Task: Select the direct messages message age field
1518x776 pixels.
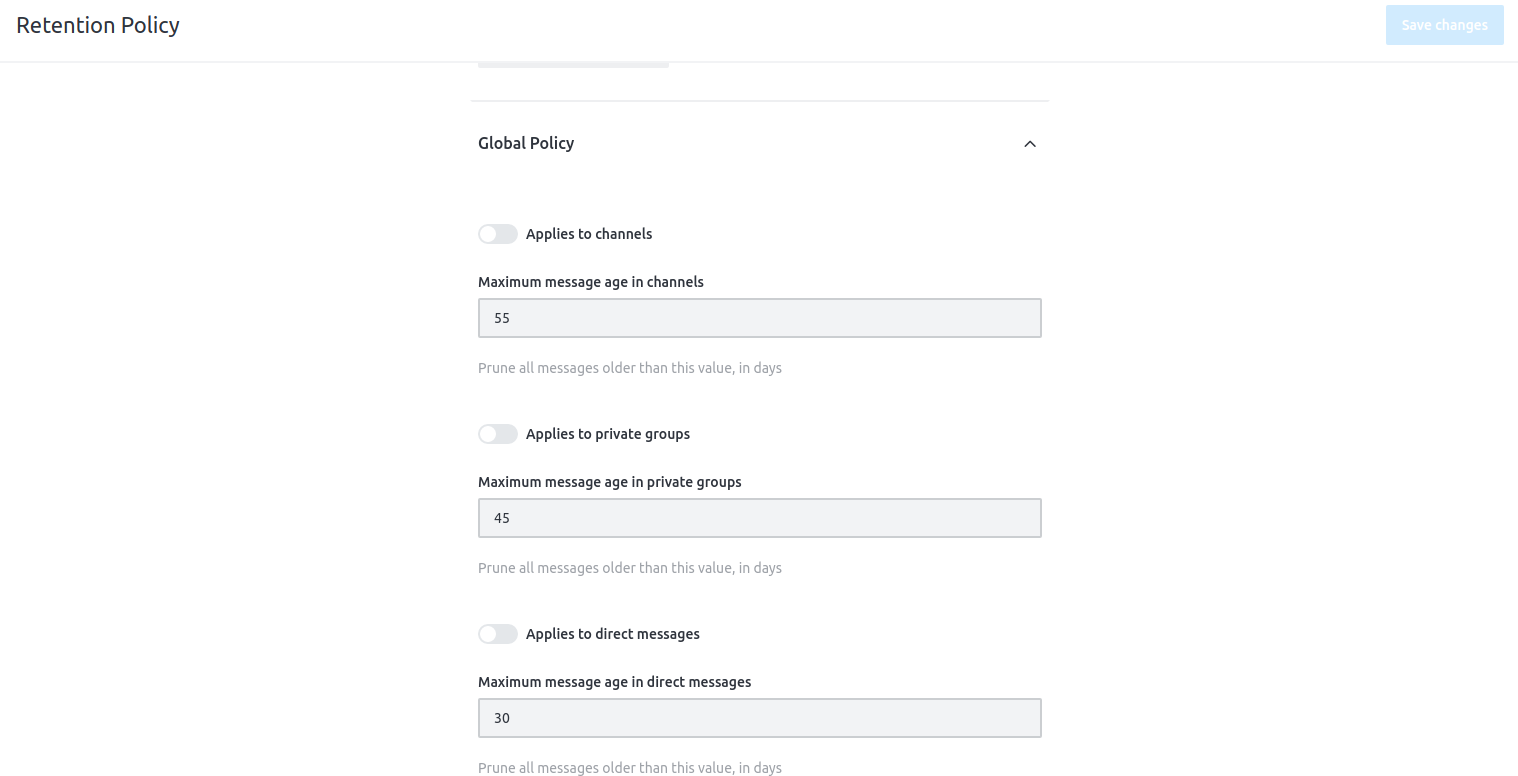Action: [x=760, y=718]
